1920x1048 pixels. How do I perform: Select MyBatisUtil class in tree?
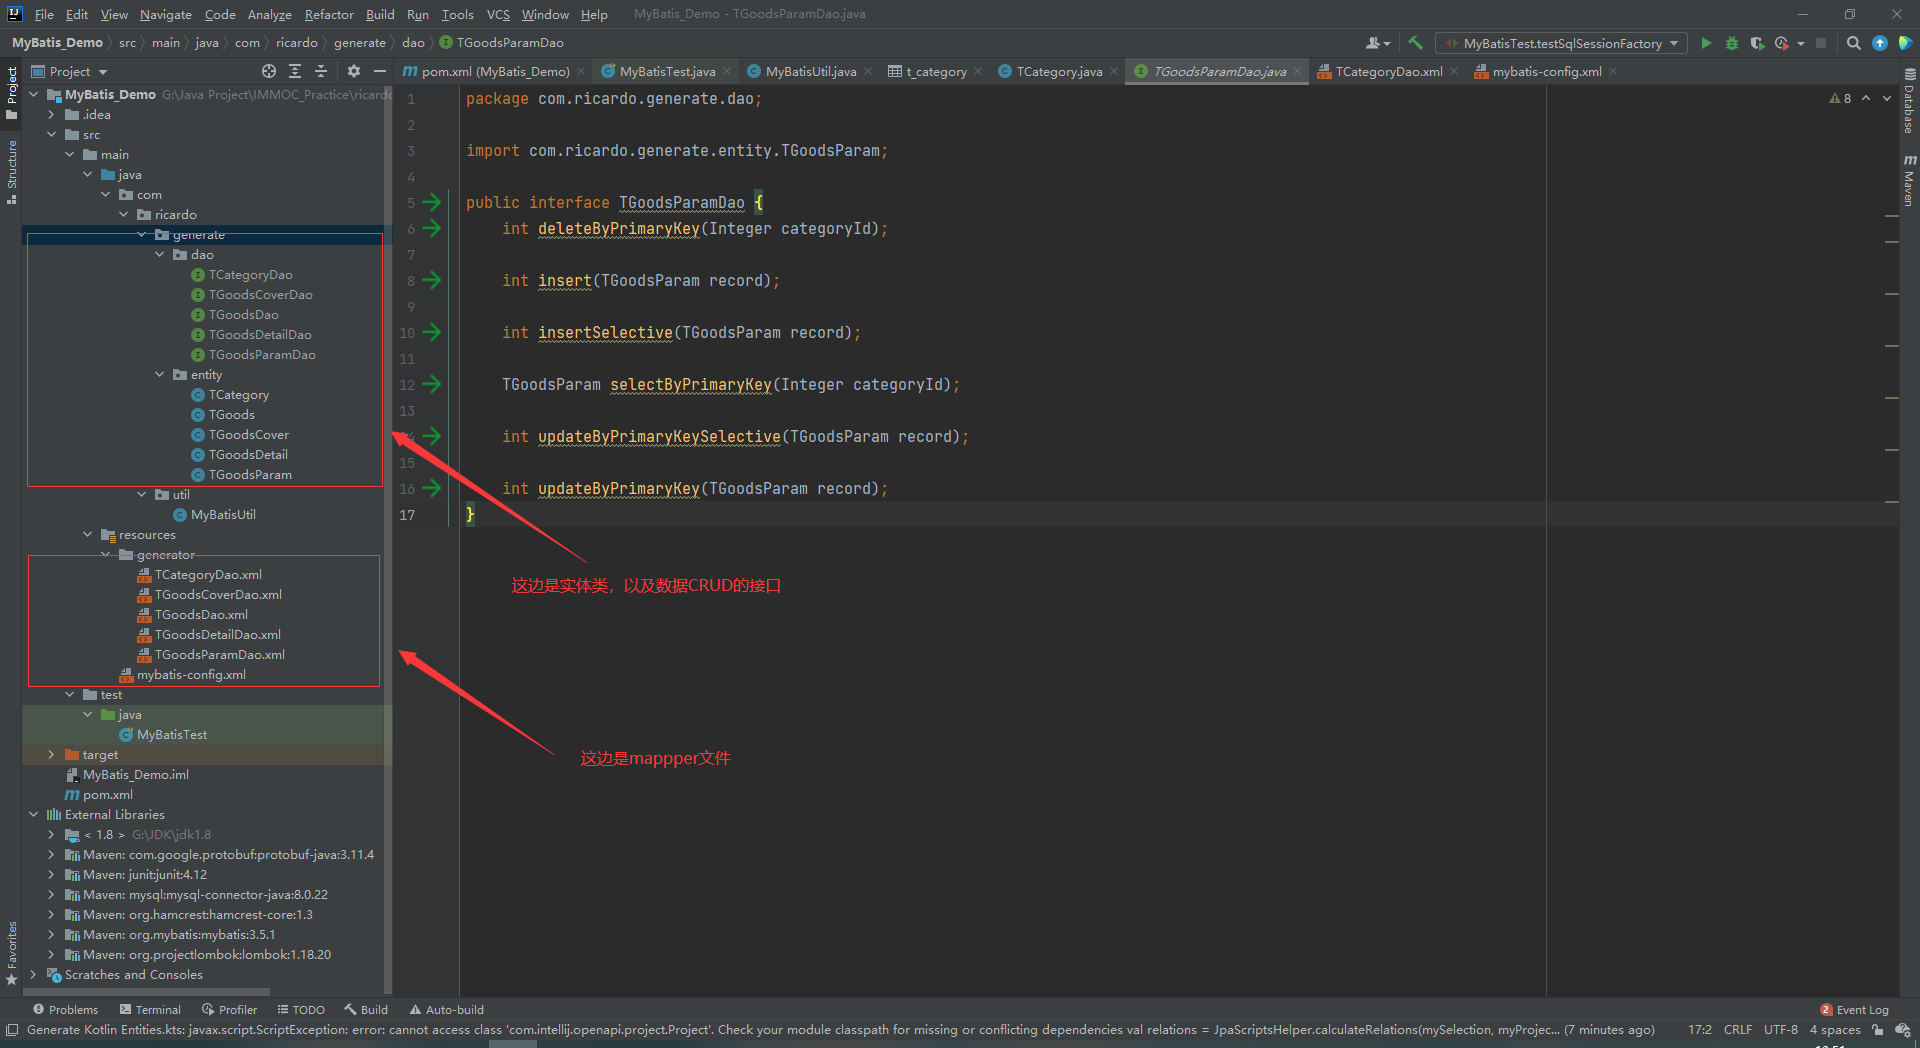(x=223, y=515)
